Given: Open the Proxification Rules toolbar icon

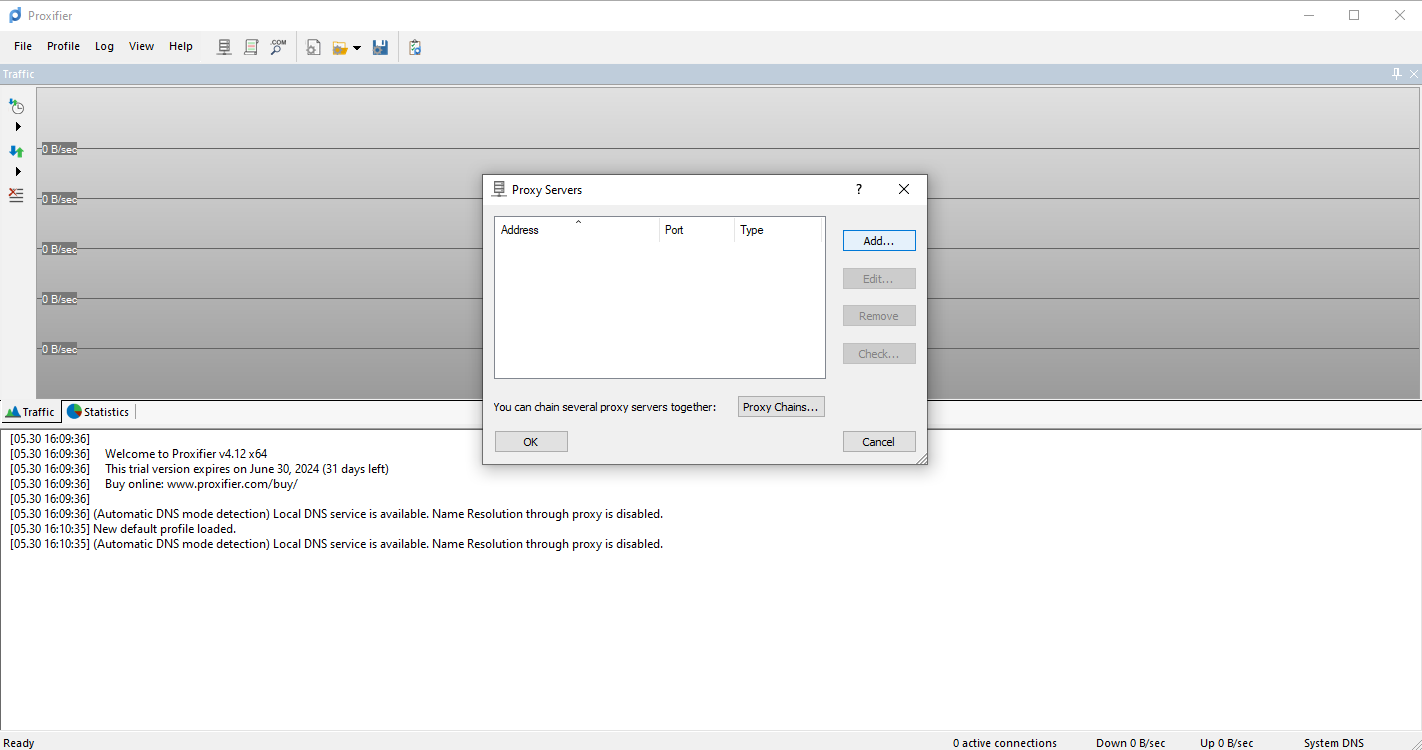Looking at the screenshot, I should point(251,47).
